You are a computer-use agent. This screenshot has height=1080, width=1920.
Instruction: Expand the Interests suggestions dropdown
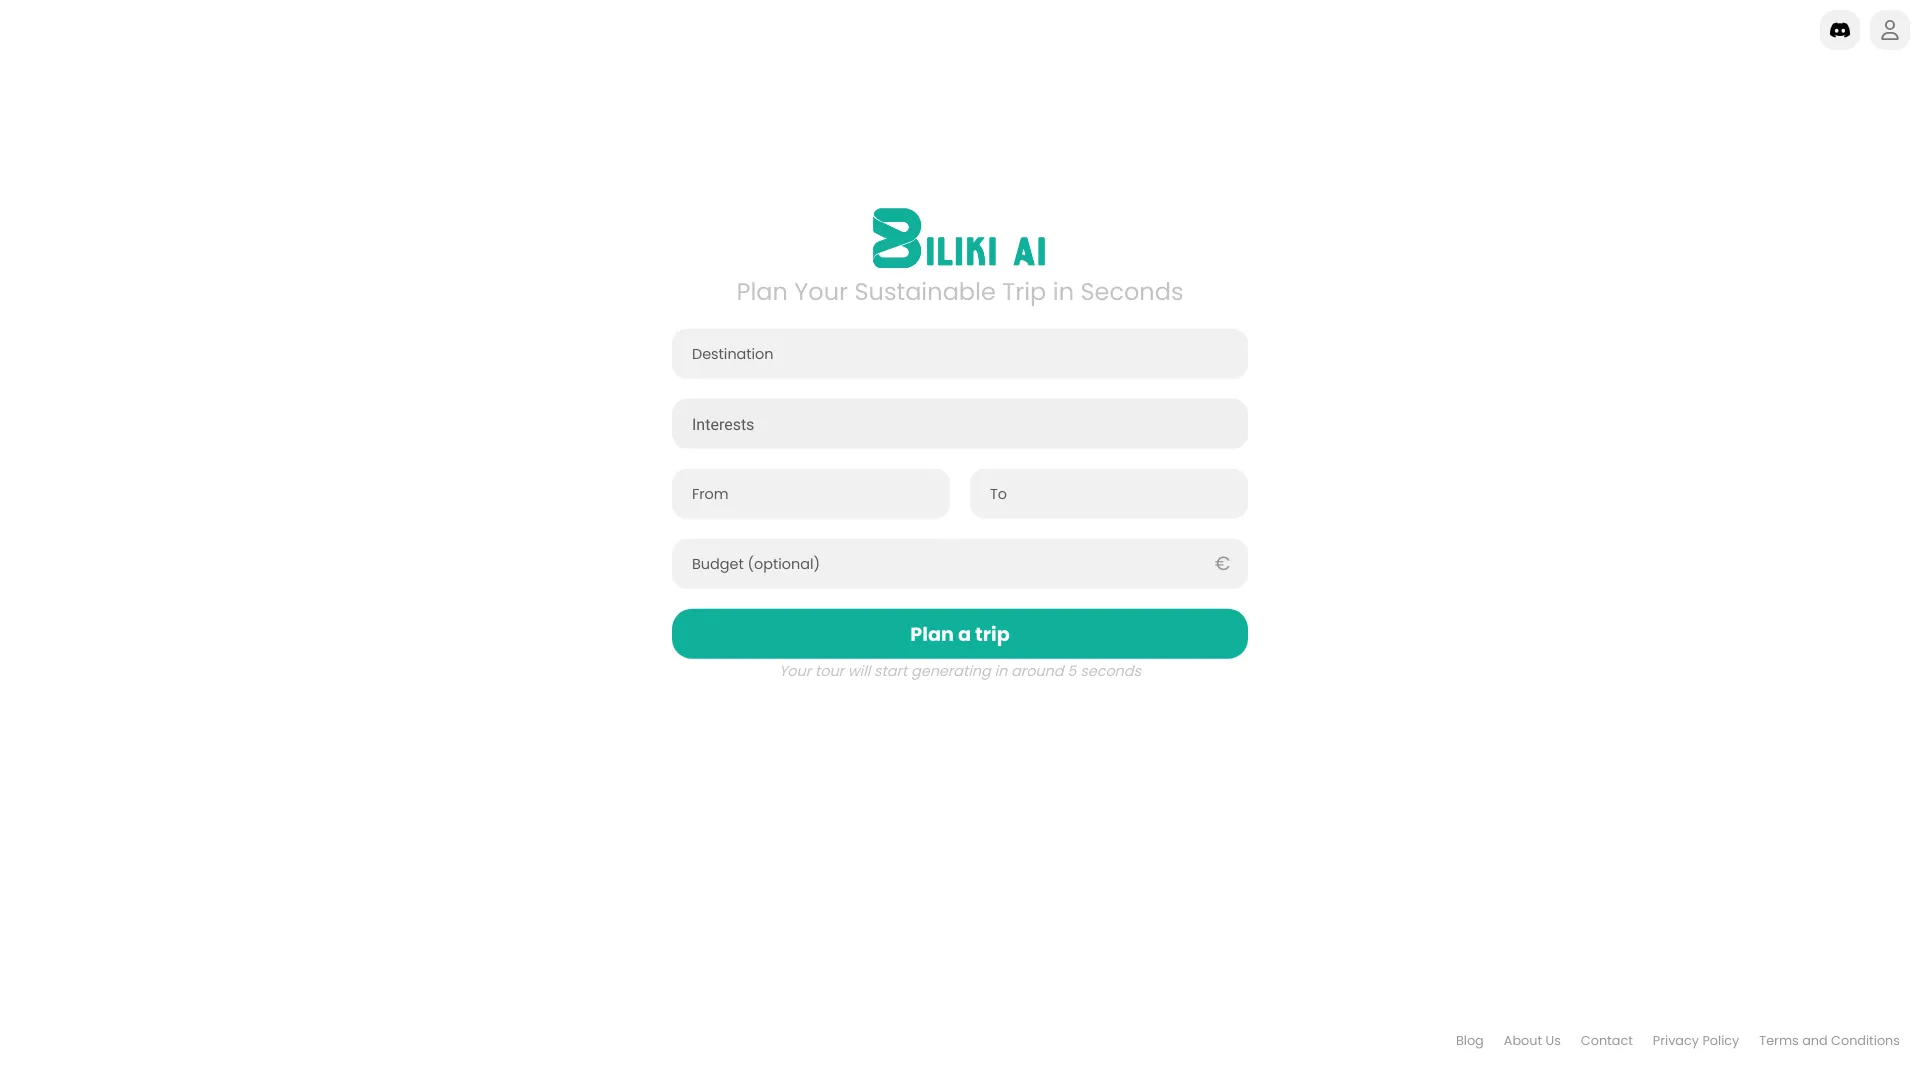point(960,423)
